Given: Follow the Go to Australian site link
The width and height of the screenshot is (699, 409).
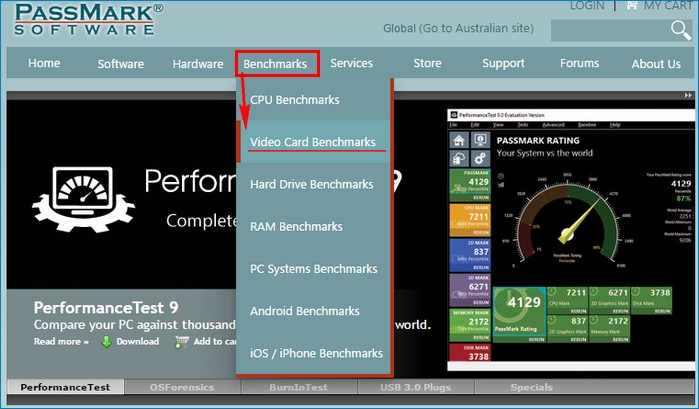Looking at the screenshot, I should tap(476, 29).
